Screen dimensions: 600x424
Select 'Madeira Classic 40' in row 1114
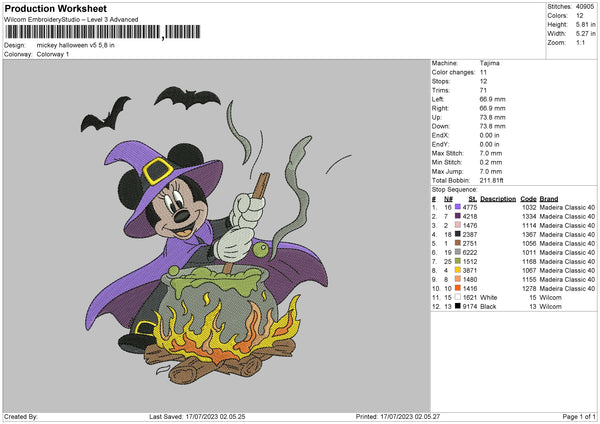pos(567,225)
